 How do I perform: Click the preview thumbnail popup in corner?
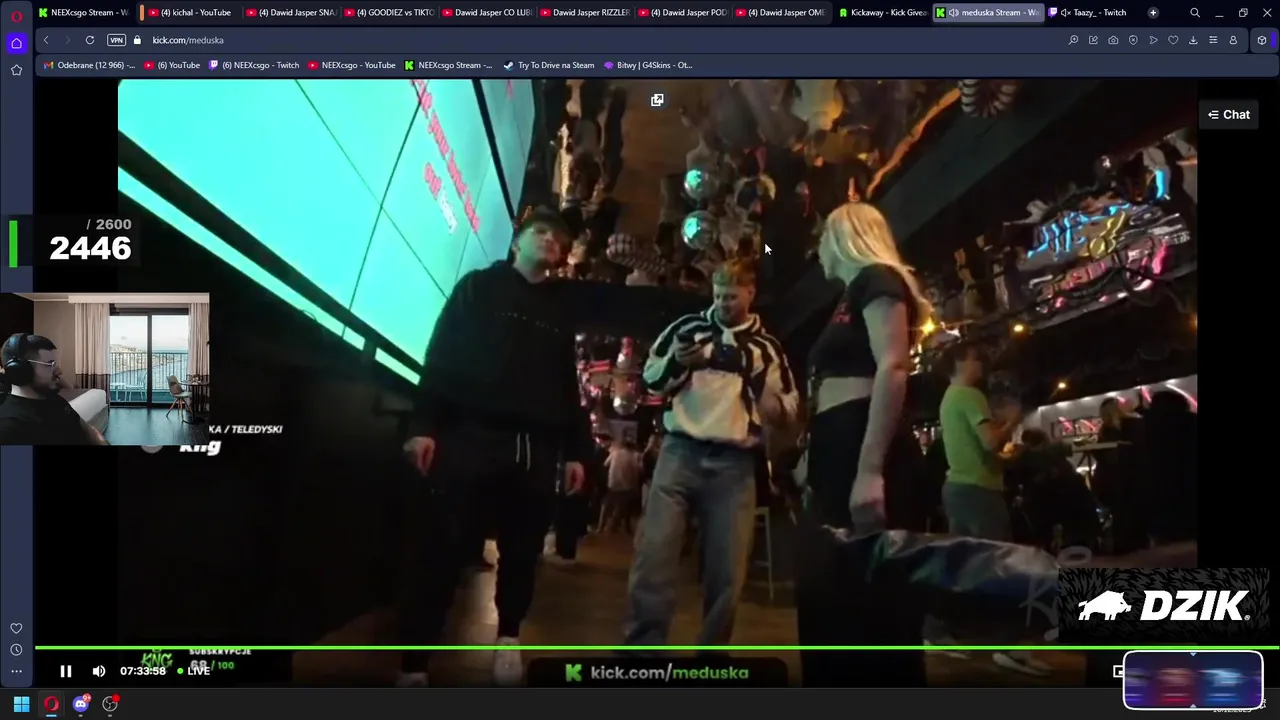point(1193,680)
